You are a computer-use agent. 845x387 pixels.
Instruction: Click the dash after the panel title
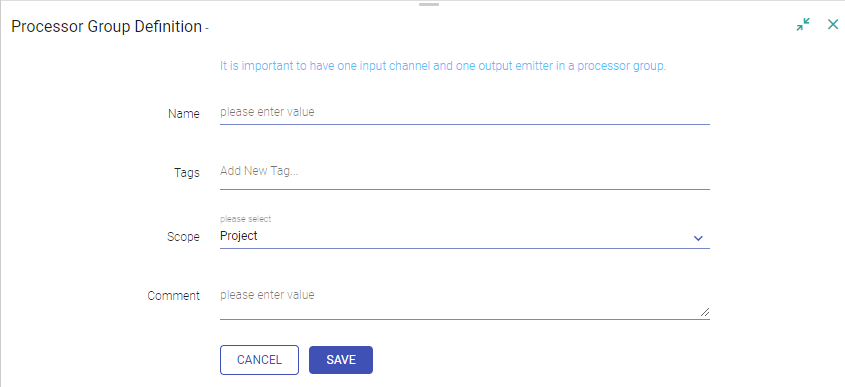click(207, 28)
